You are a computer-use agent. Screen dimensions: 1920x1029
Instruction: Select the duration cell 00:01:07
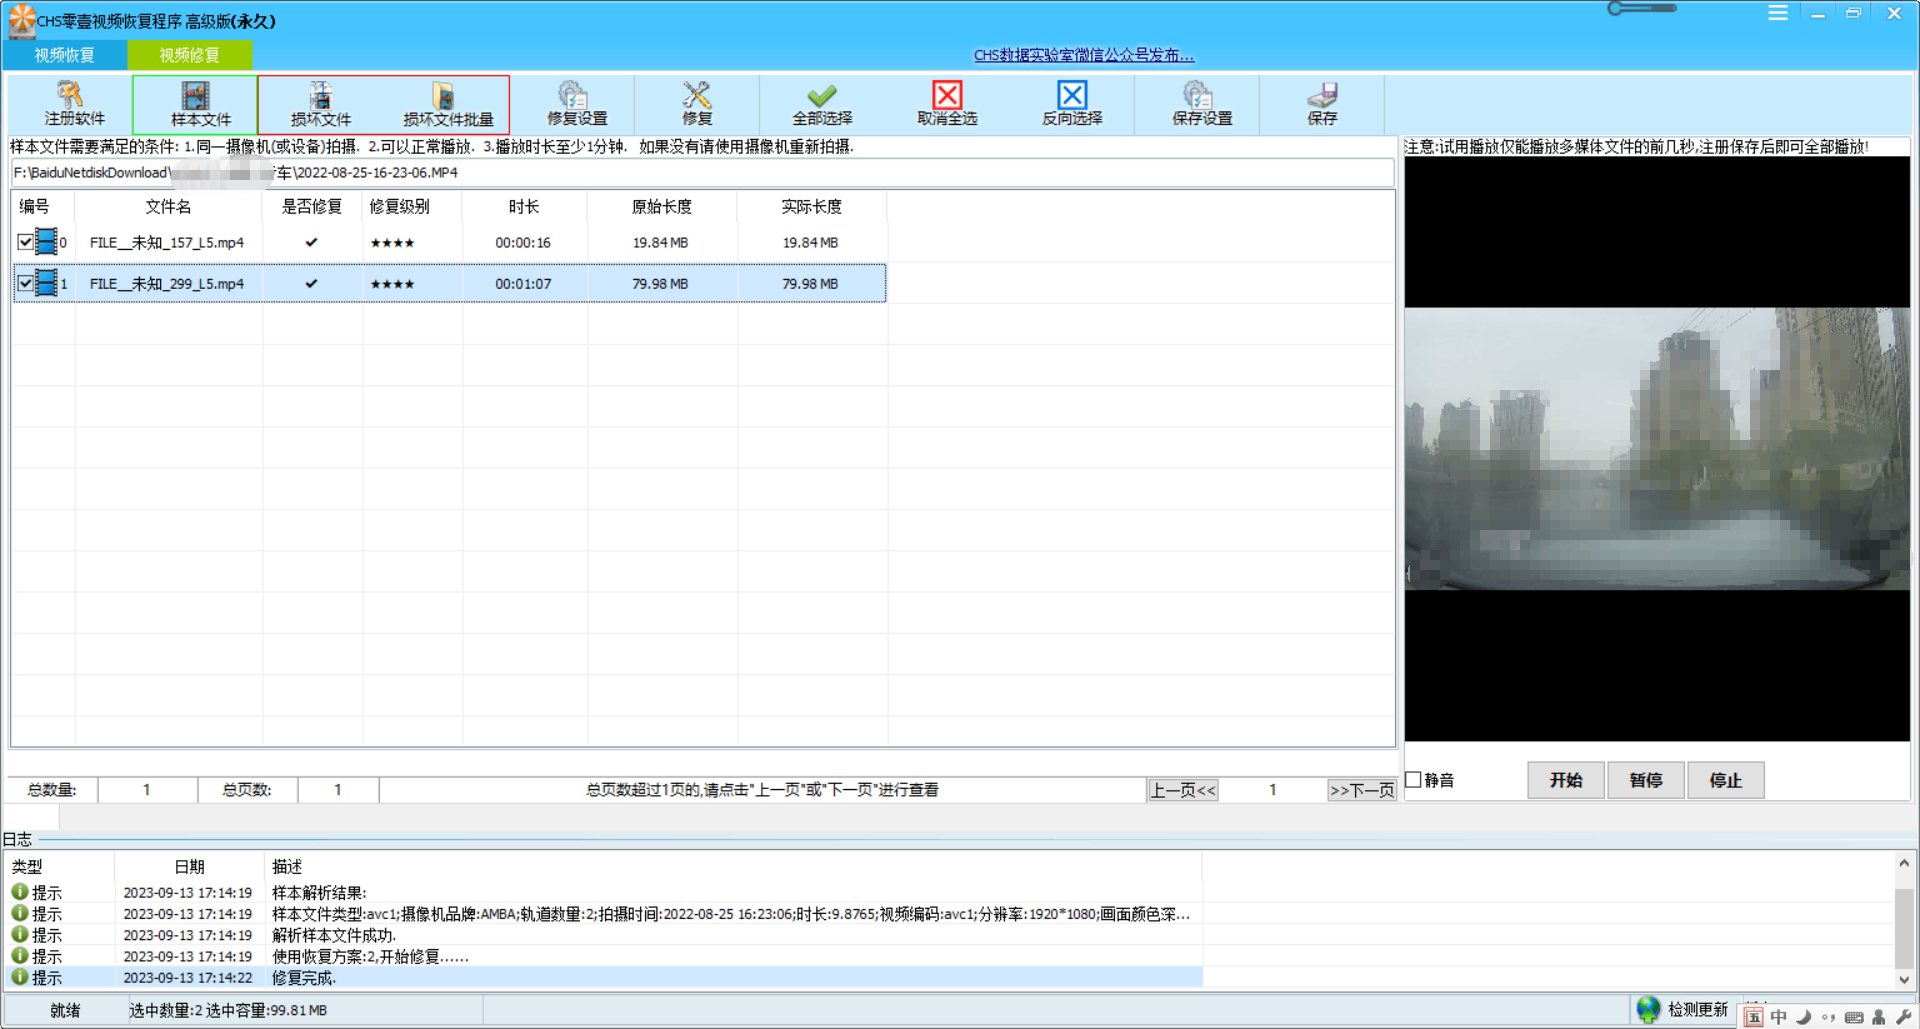[523, 284]
